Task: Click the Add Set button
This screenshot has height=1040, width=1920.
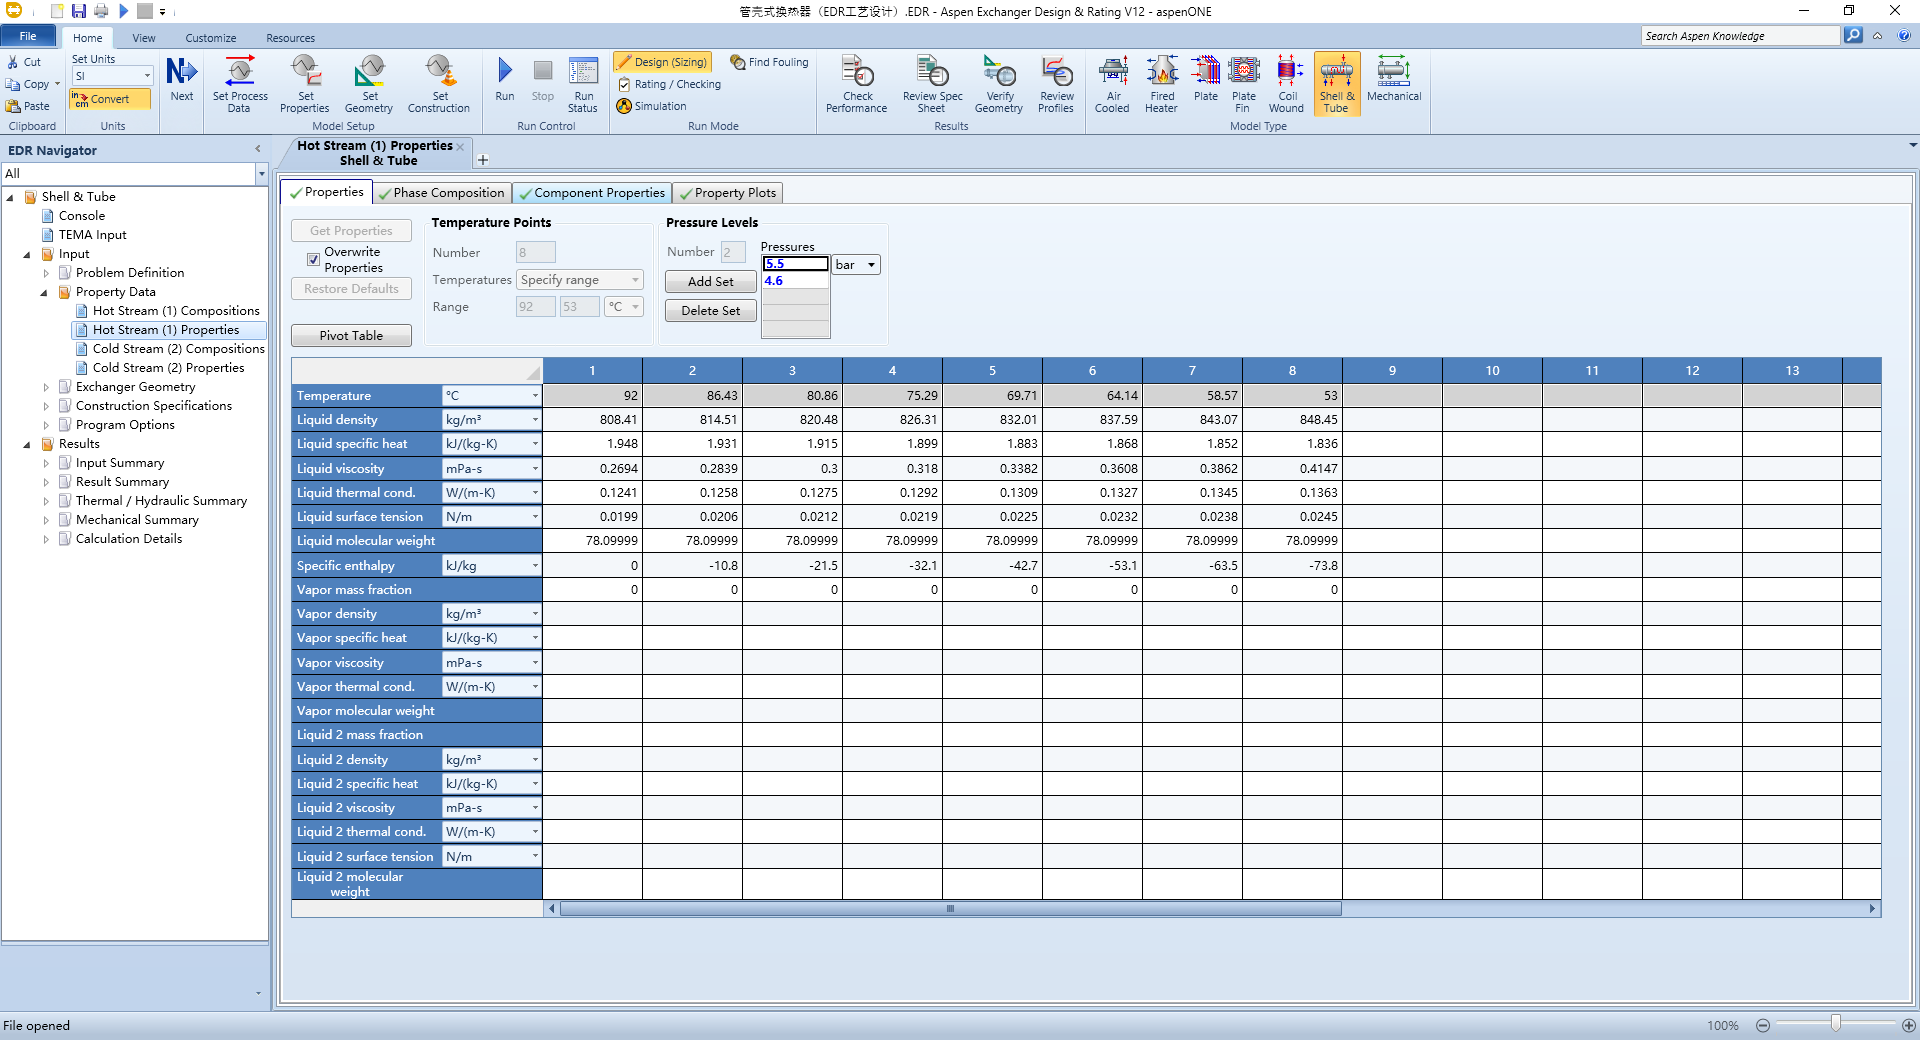Action: click(x=711, y=282)
